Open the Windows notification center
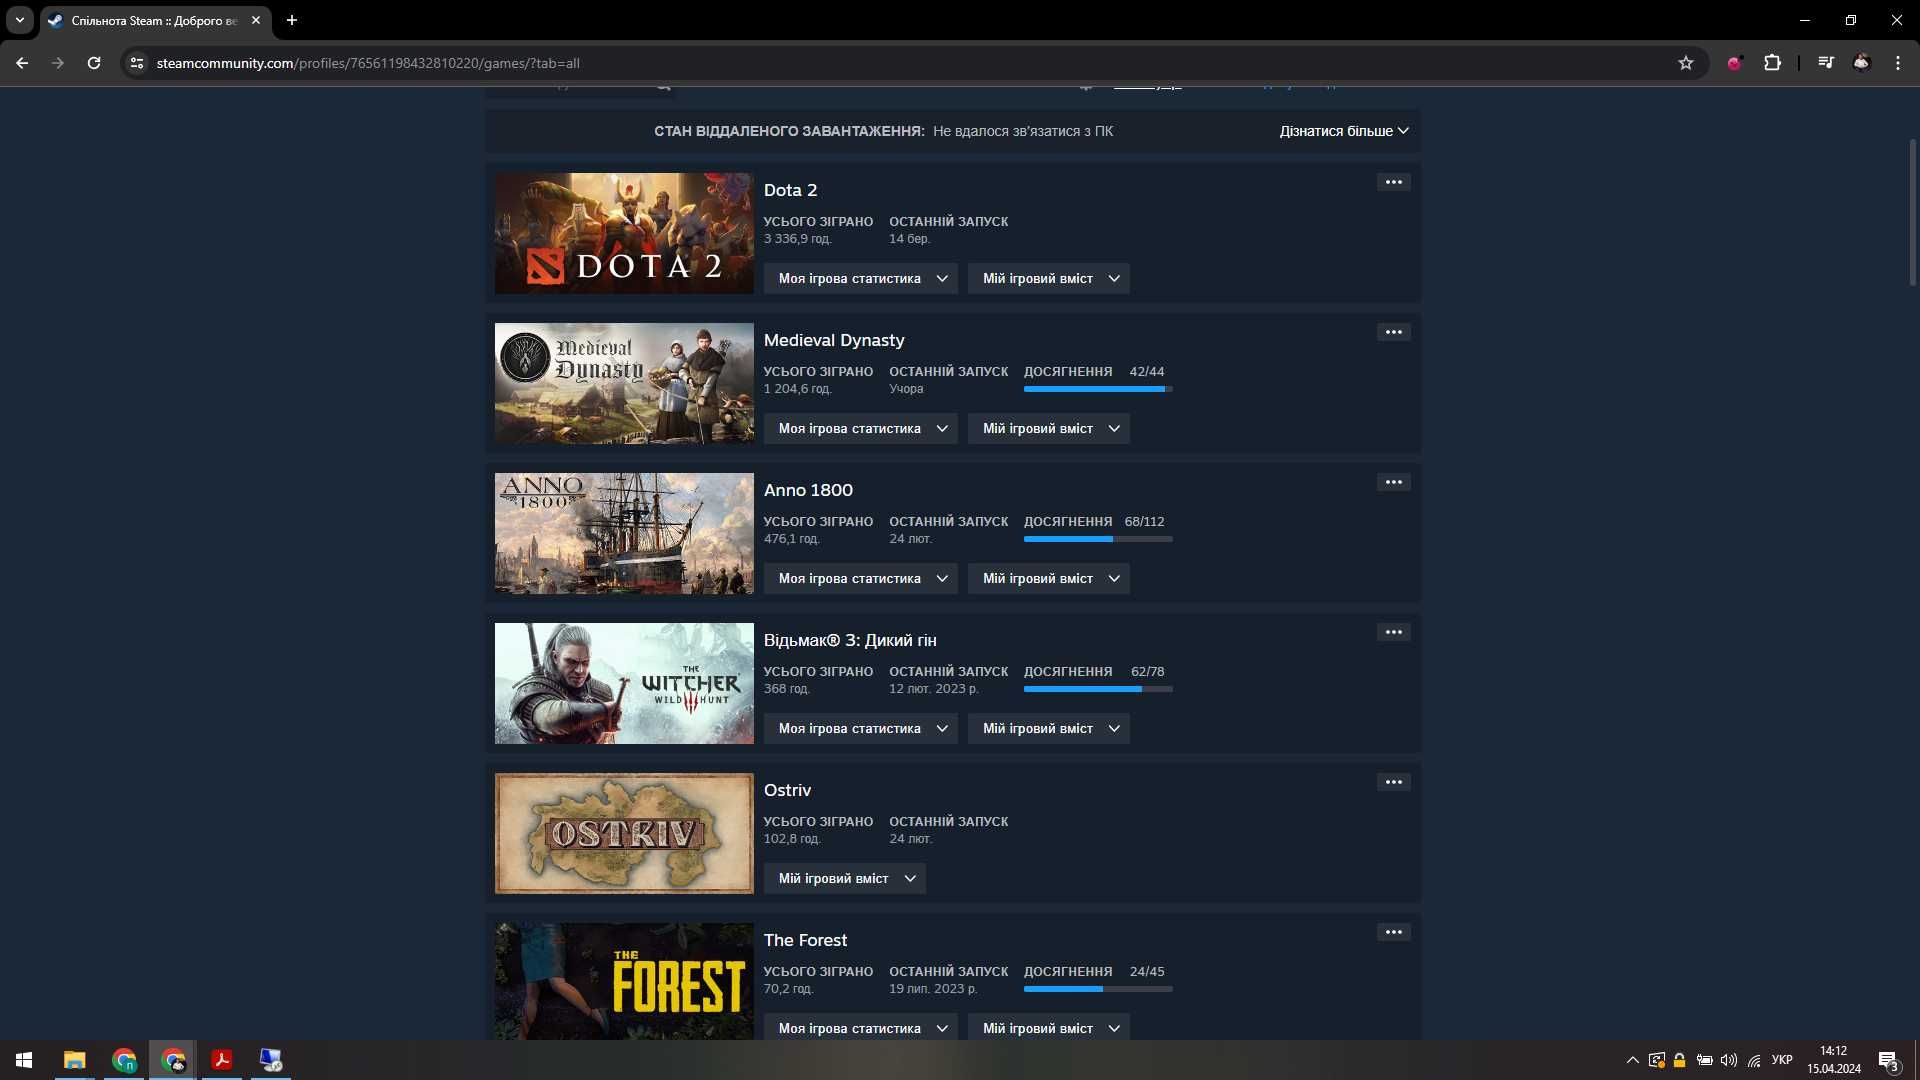The width and height of the screenshot is (1920, 1080). (1888, 1060)
